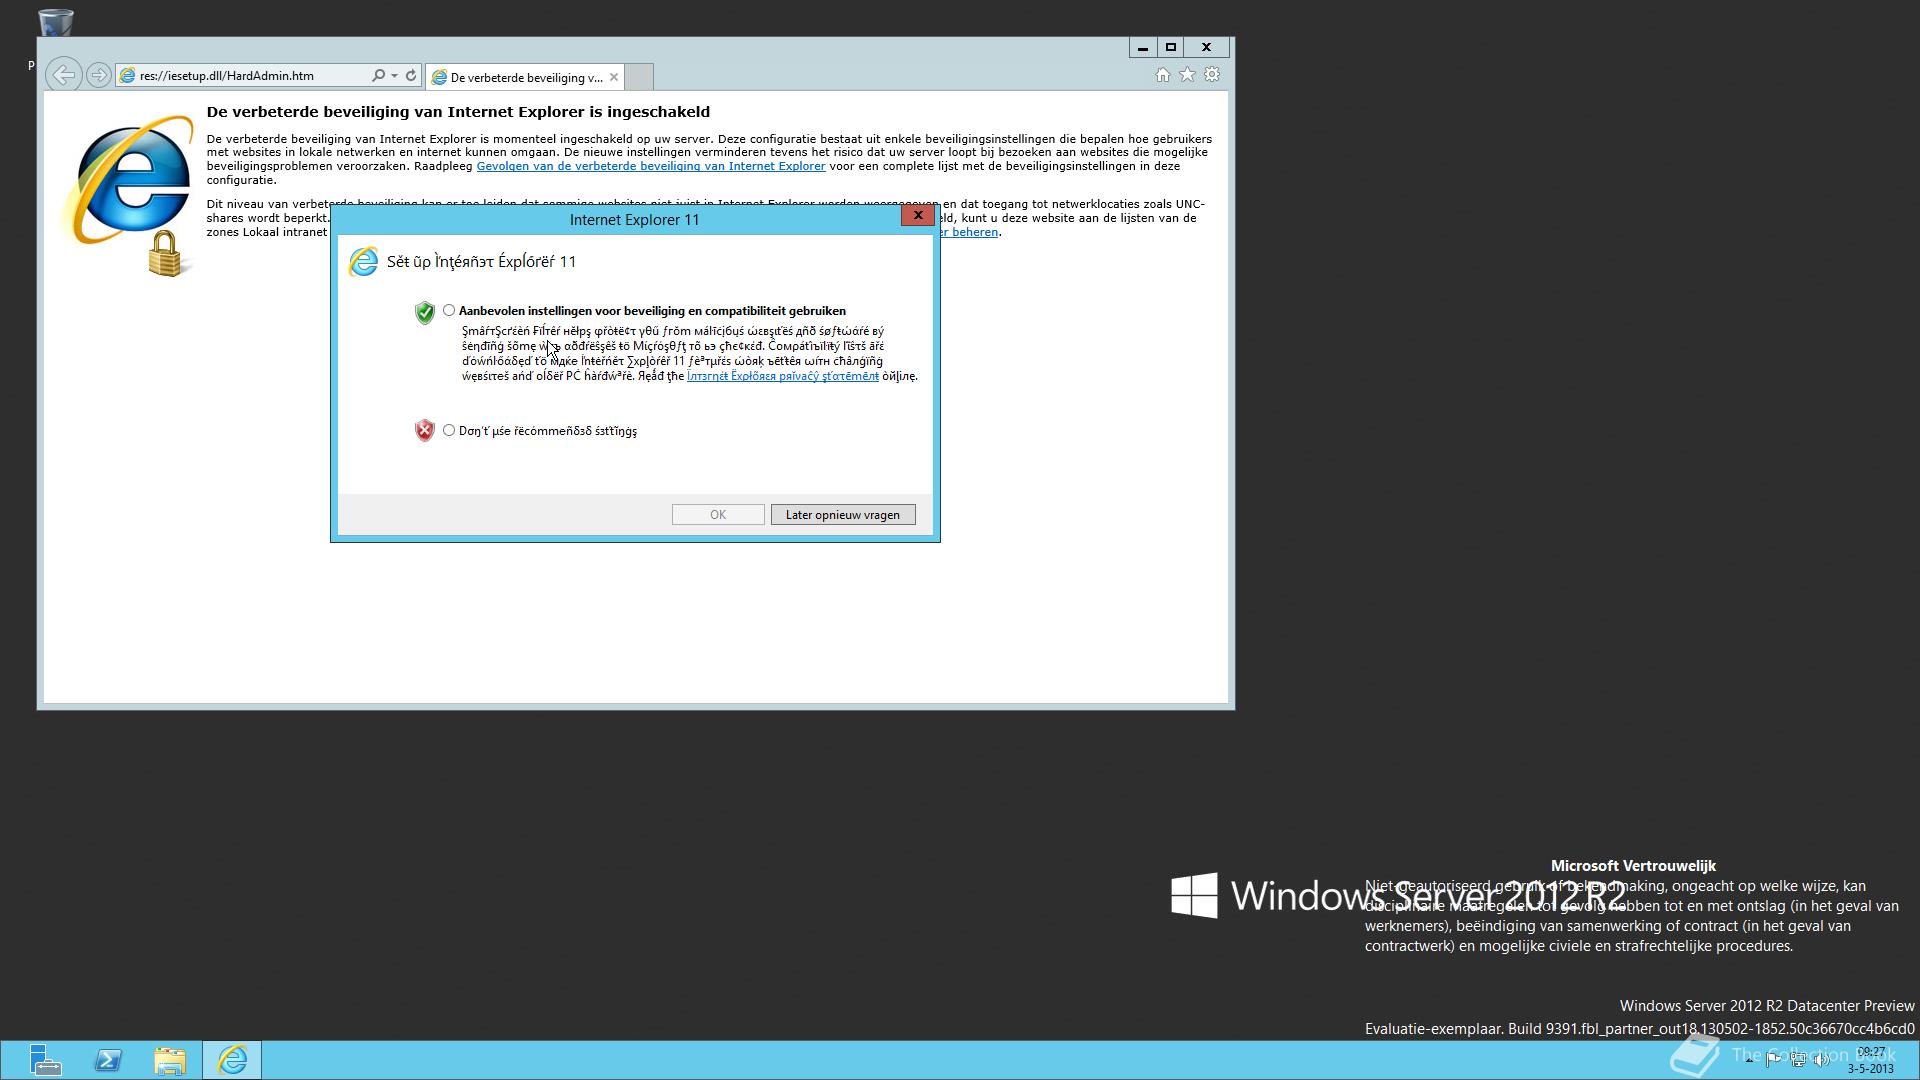The height and width of the screenshot is (1080, 1920).
Task: Click the search magnifier icon in address bar
Action: coord(378,75)
